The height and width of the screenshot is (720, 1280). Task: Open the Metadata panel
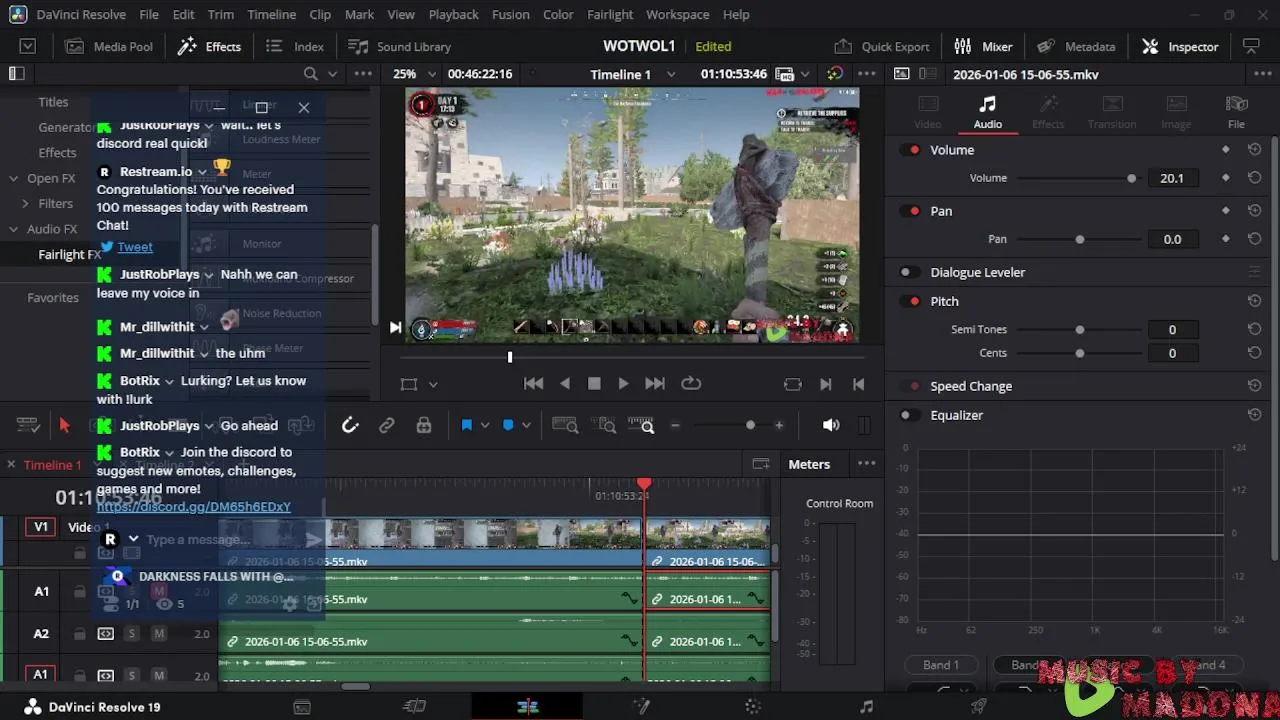point(1076,47)
